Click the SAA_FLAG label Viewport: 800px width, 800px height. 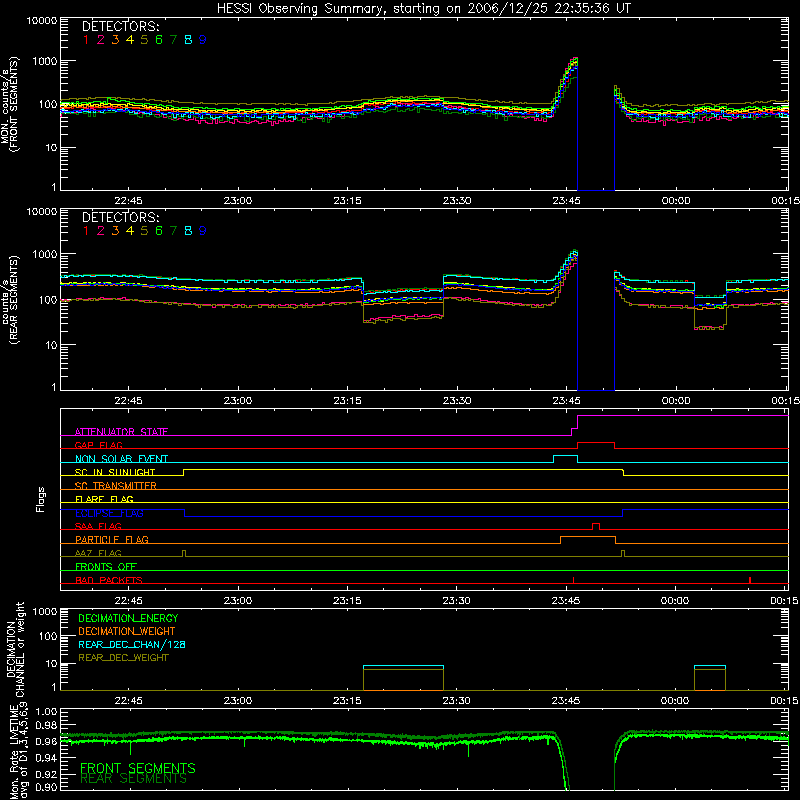tap(98, 526)
